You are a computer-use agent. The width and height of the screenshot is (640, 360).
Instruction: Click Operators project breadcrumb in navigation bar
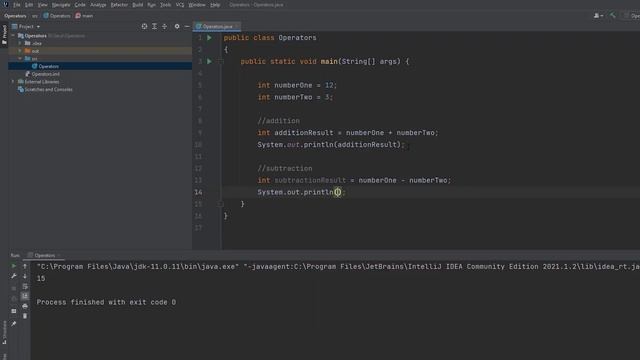coord(15,16)
